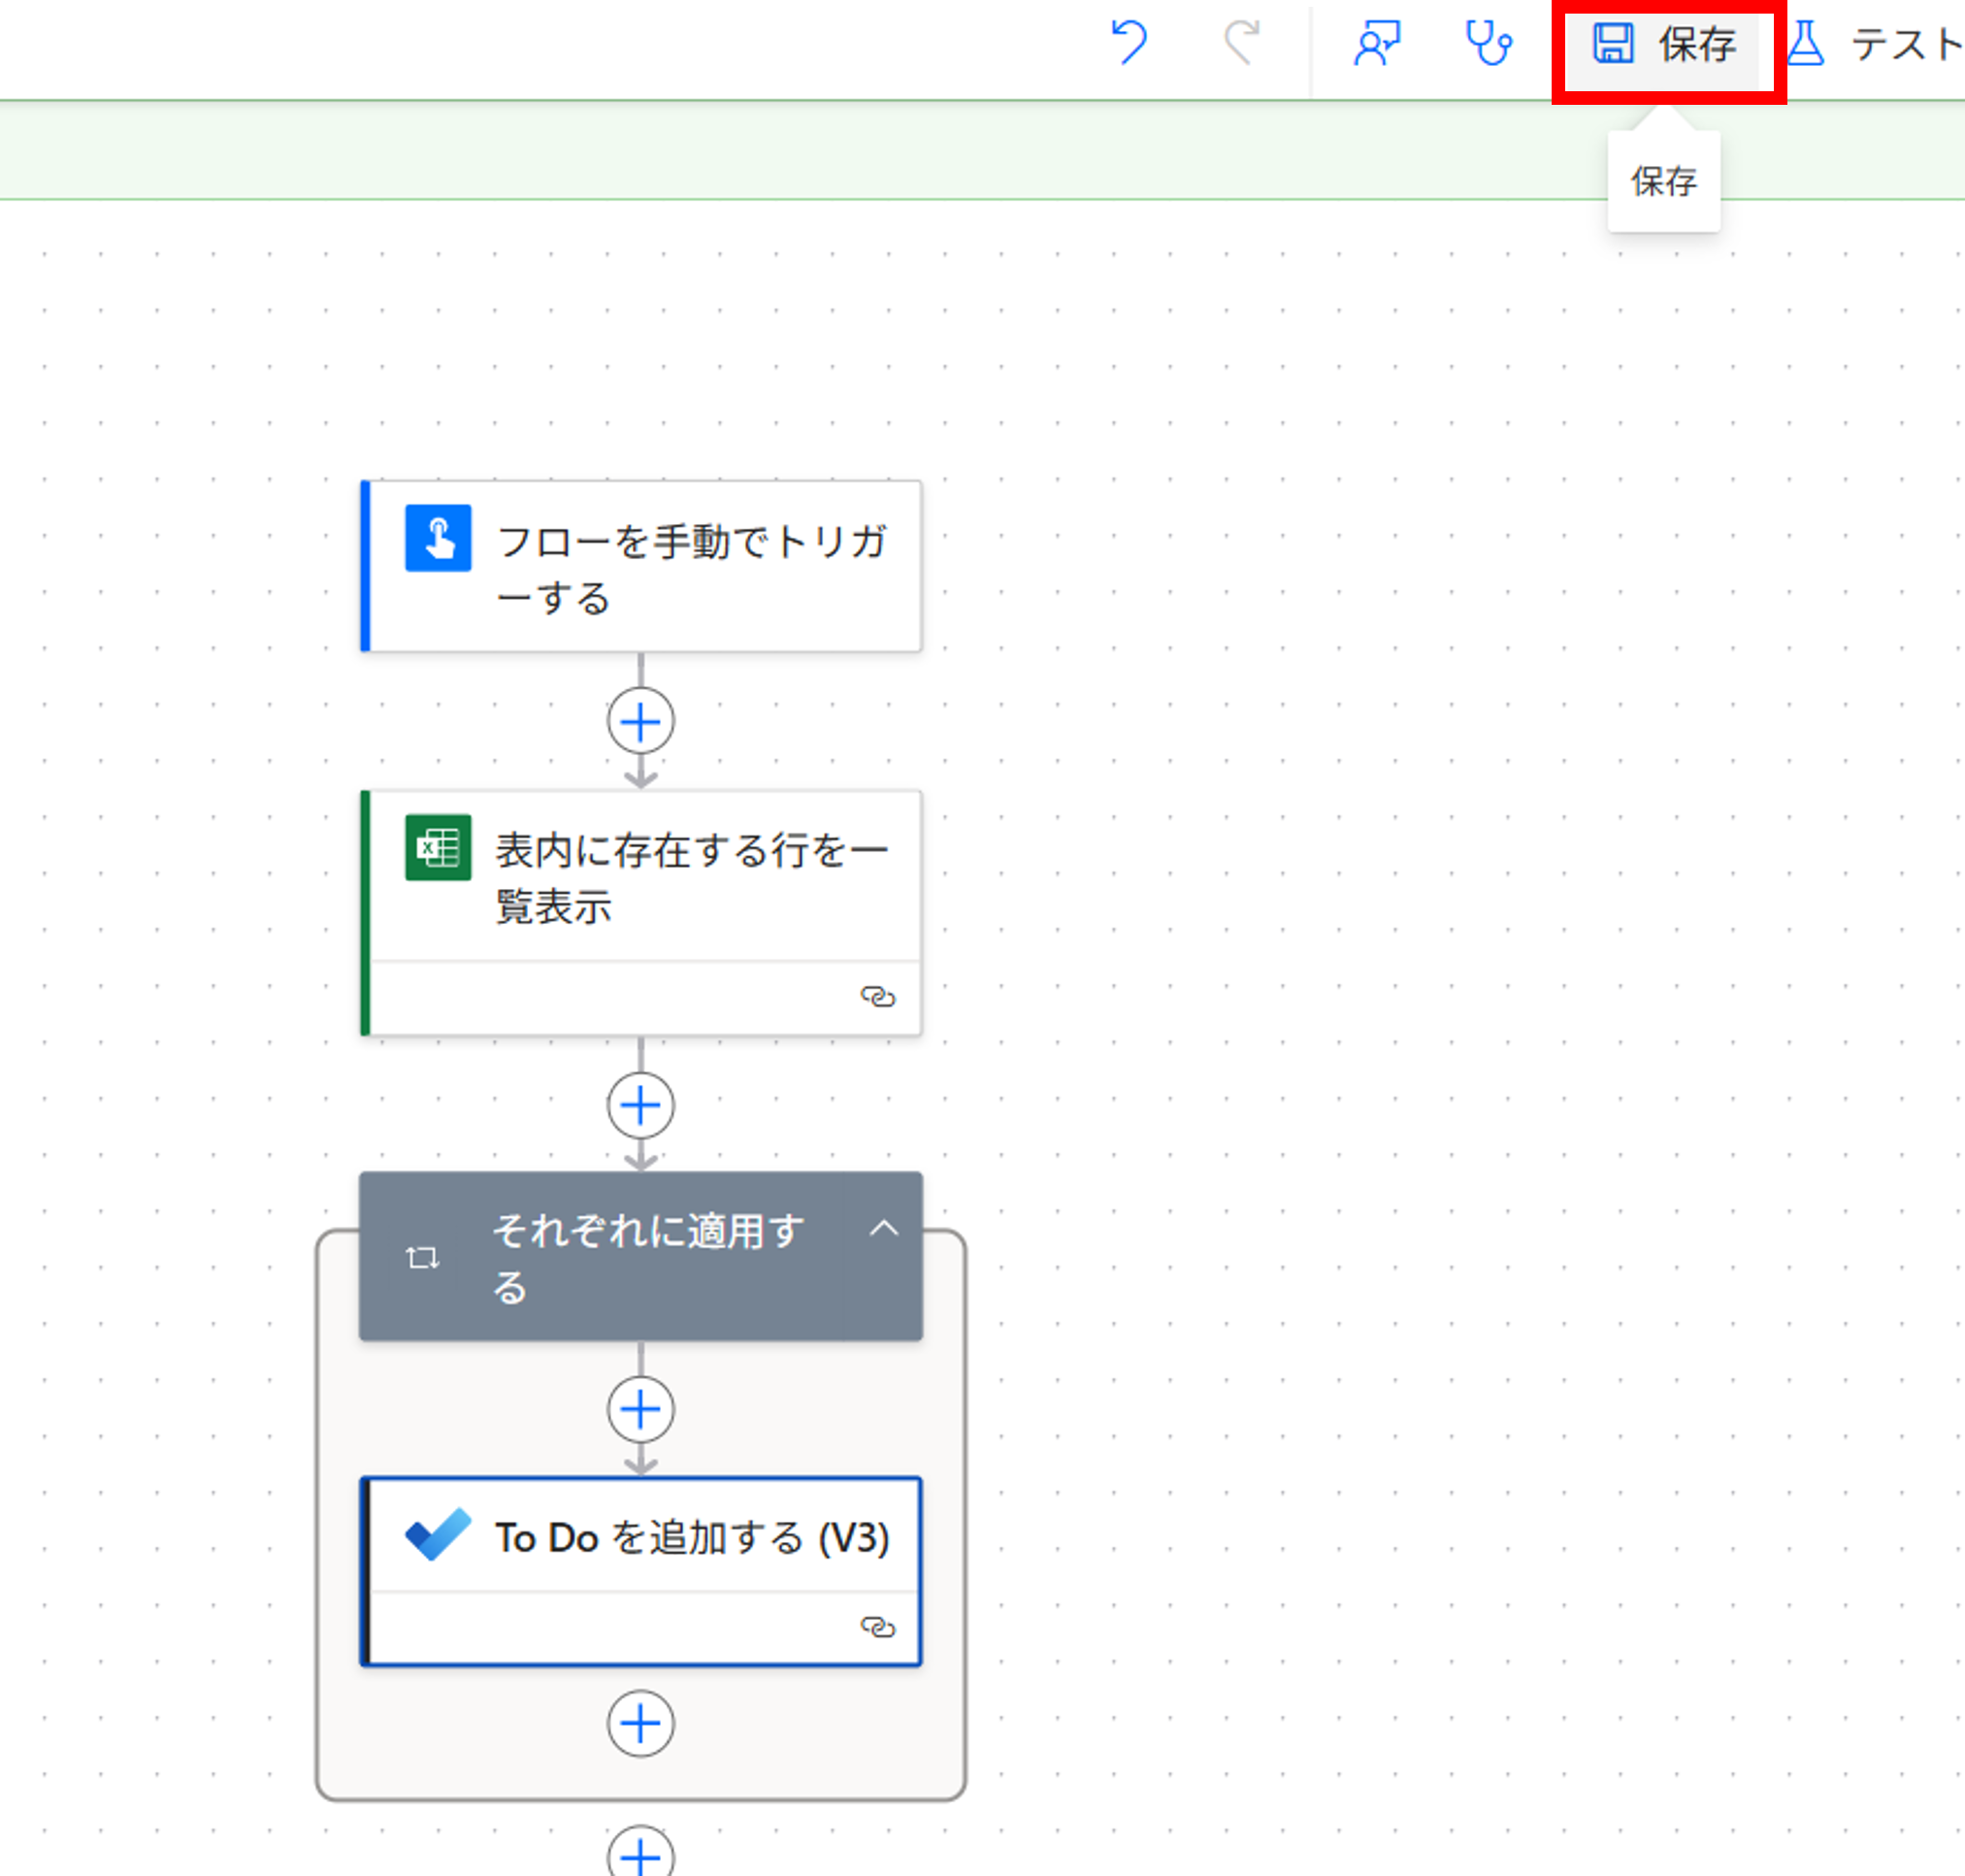The width and height of the screenshot is (1965, 1876).
Task: Click the loop icon on それぞれに適用する
Action: [x=422, y=1258]
